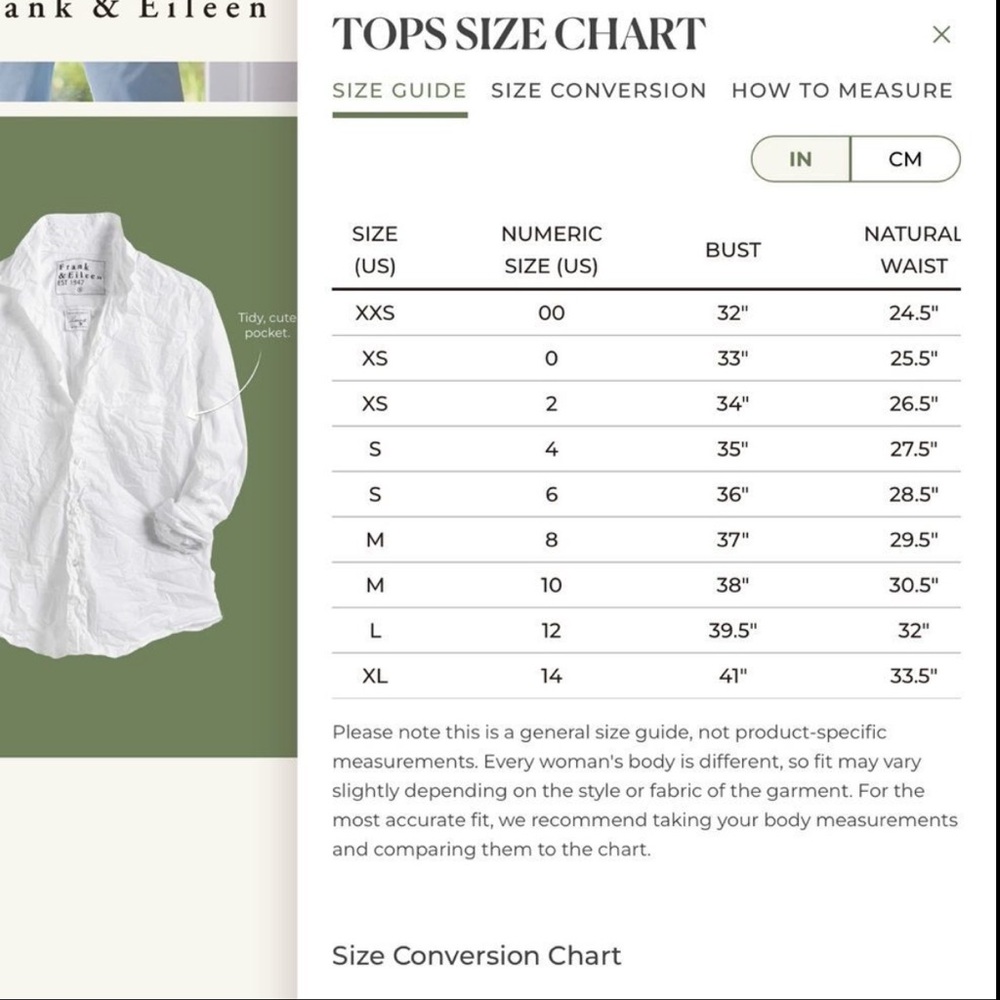Image resolution: width=1000 pixels, height=1000 pixels.
Task: Select the XXS size row
Action: (x=646, y=313)
